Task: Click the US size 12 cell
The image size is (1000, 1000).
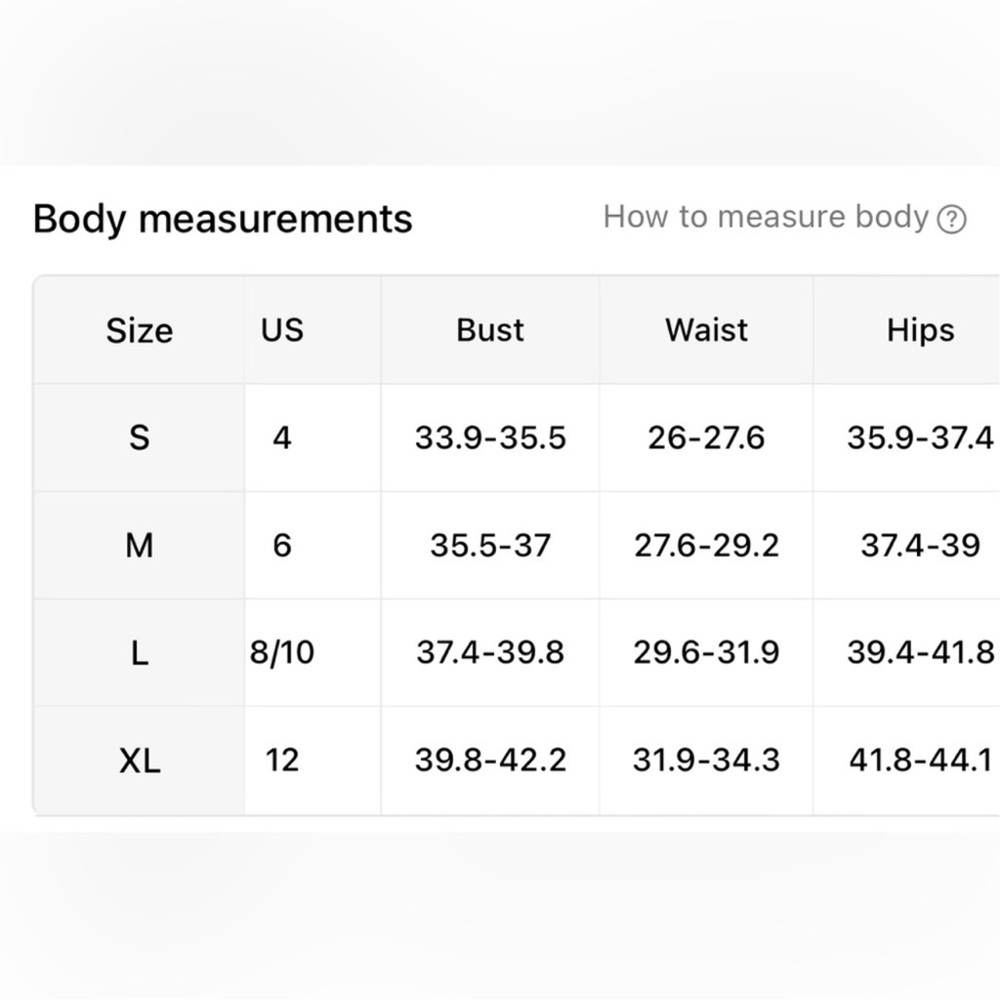Action: (x=282, y=760)
